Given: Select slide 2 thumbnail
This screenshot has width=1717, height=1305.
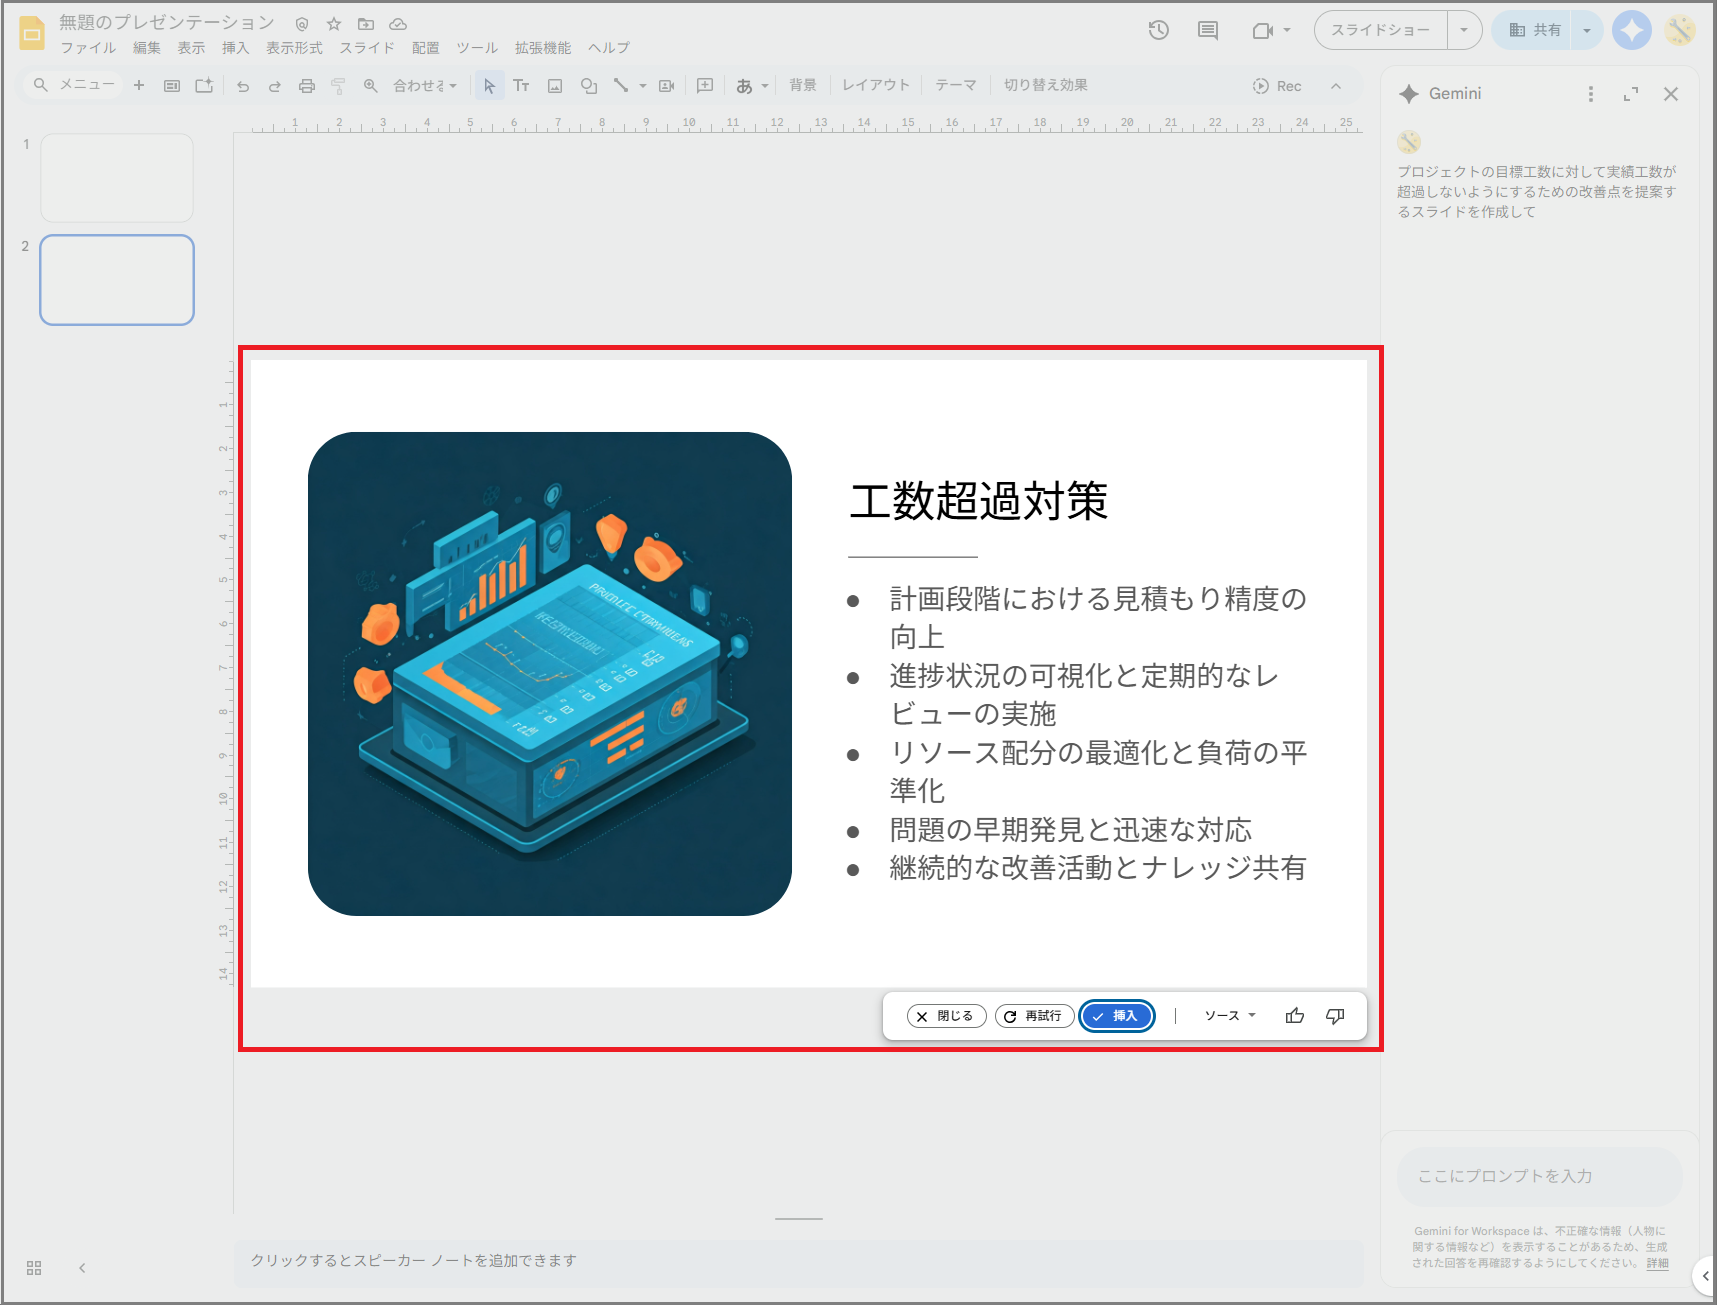Looking at the screenshot, I should click(x=117, y=280).
